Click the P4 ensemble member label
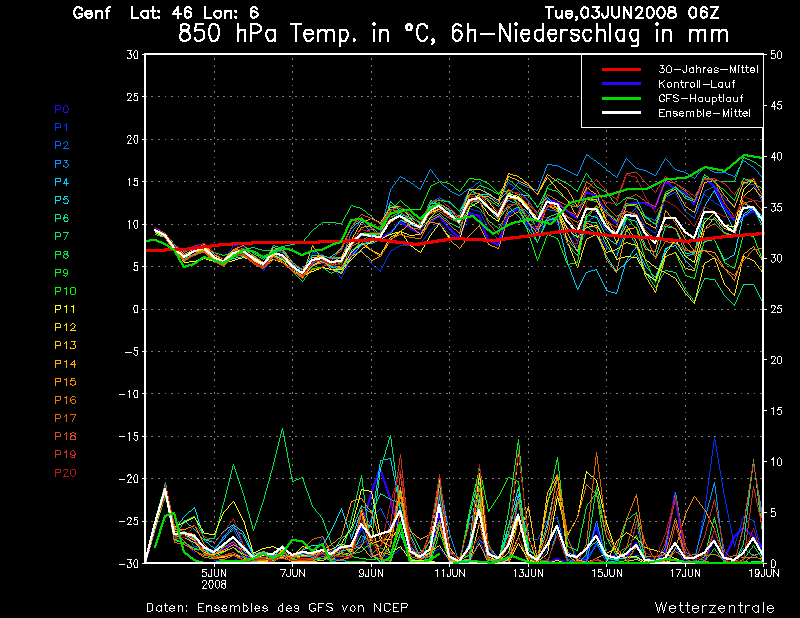This screenshot has height=618, width=800. coord(62,182)
